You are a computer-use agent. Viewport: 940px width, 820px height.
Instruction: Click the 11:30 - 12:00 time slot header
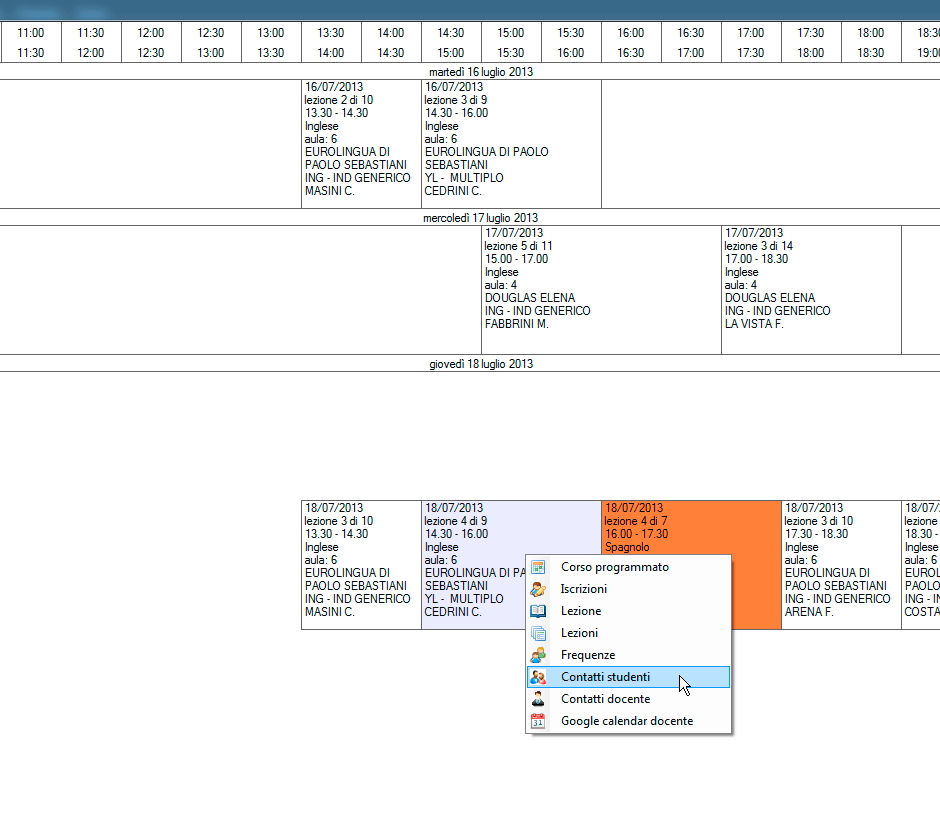coord(91,43)
